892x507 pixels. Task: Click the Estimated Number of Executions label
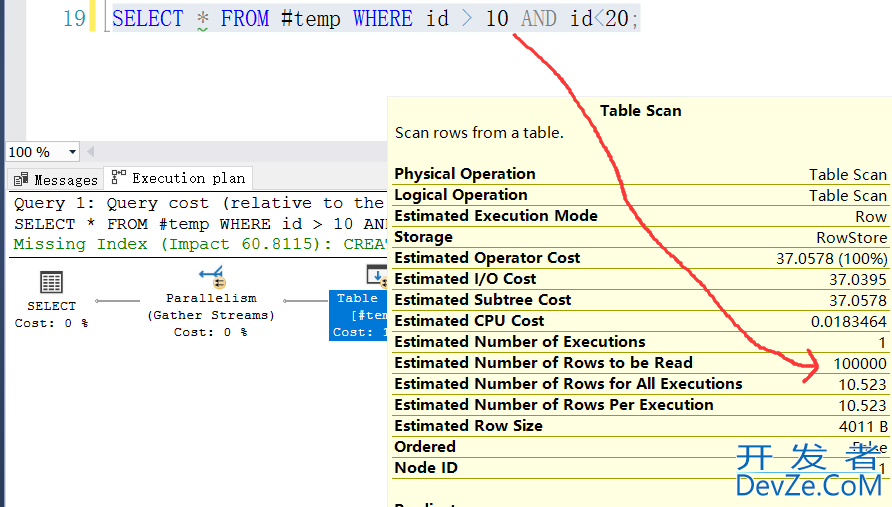tap(520, 341)
